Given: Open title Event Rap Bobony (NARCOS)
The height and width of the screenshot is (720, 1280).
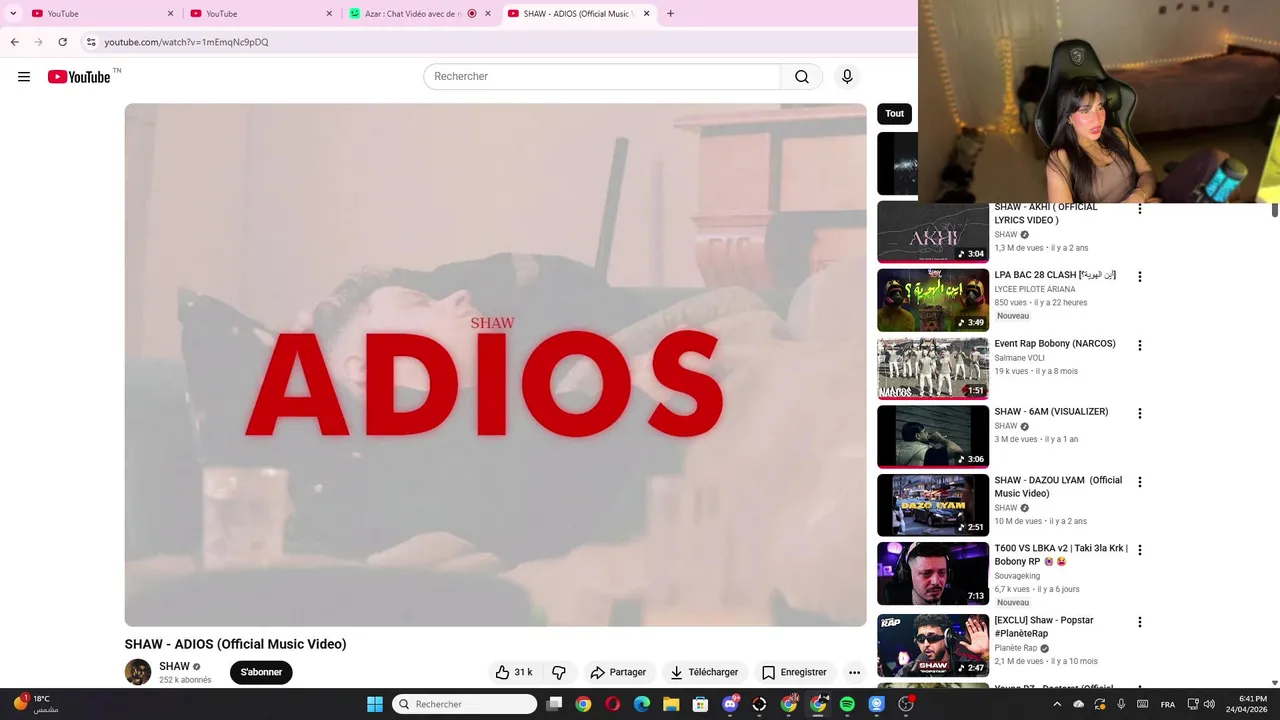Looking at the screenshot, I should pyautogui.click(x=1055, y=344).
